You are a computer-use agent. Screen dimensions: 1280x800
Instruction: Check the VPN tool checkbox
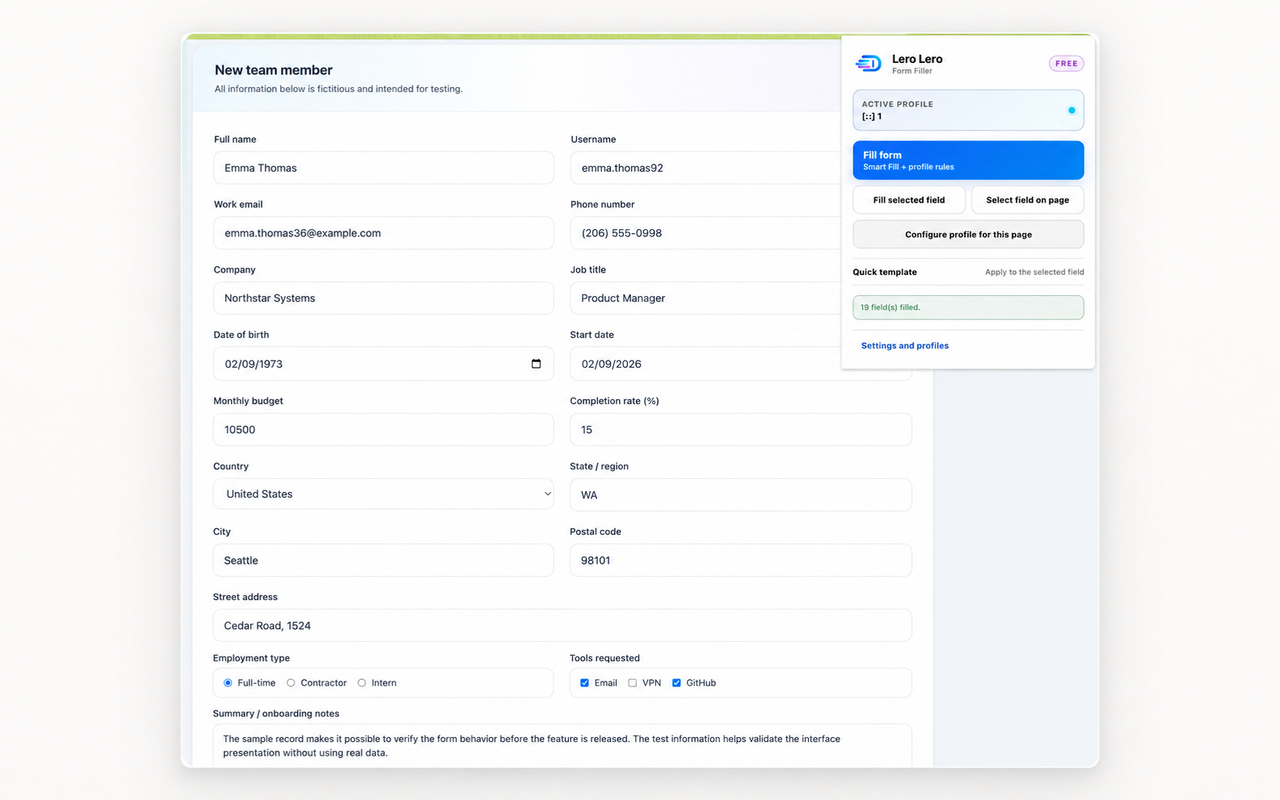[x=632, y=683]
